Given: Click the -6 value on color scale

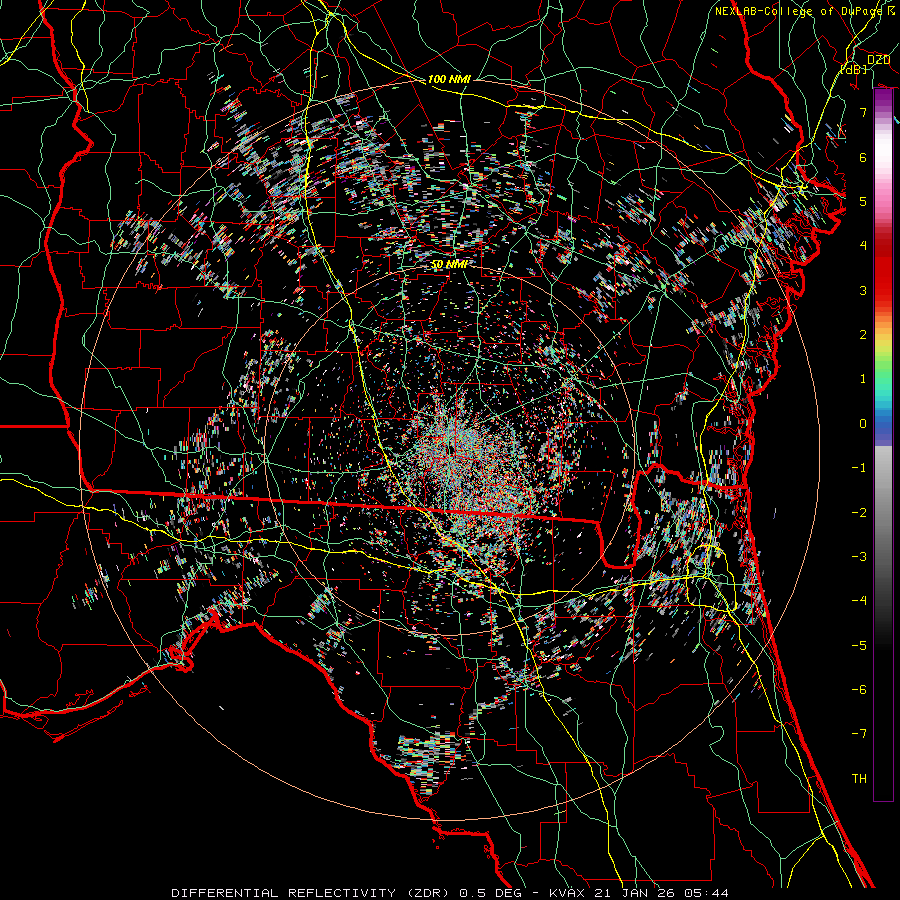Looking at the screenshot, I should pyautogui.click(x=859, y=690).
